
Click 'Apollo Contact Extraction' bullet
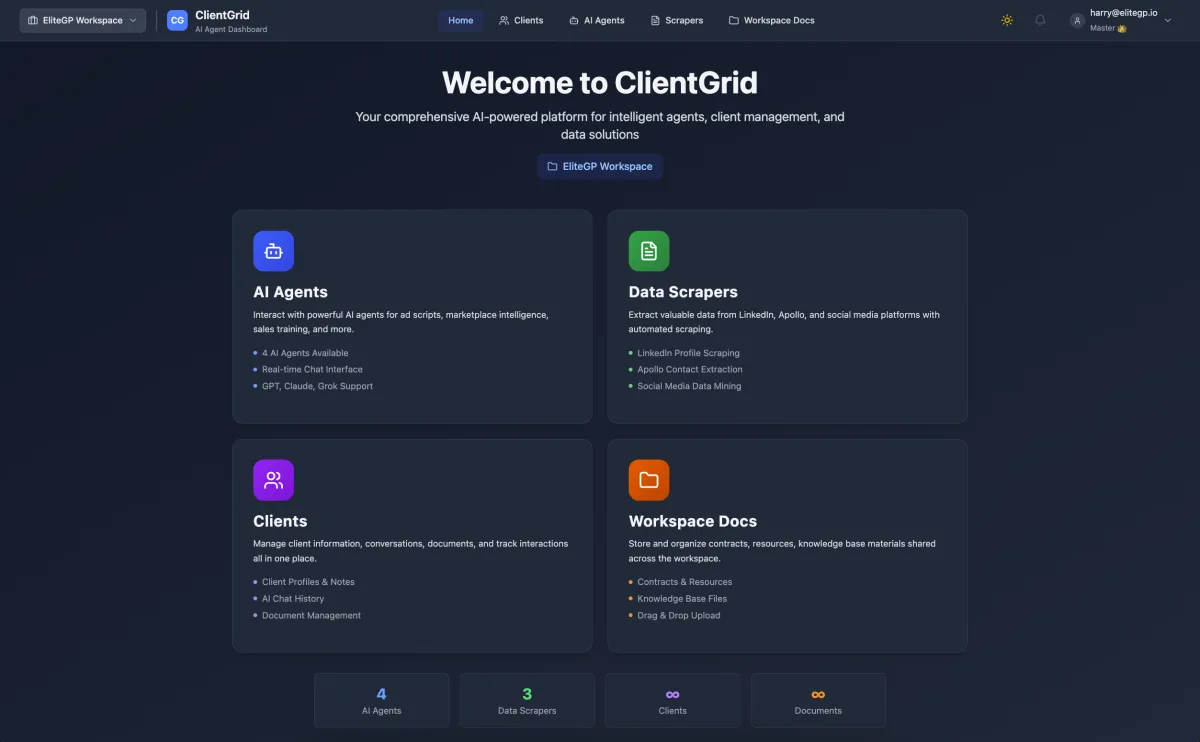click(x=690, y=369)
